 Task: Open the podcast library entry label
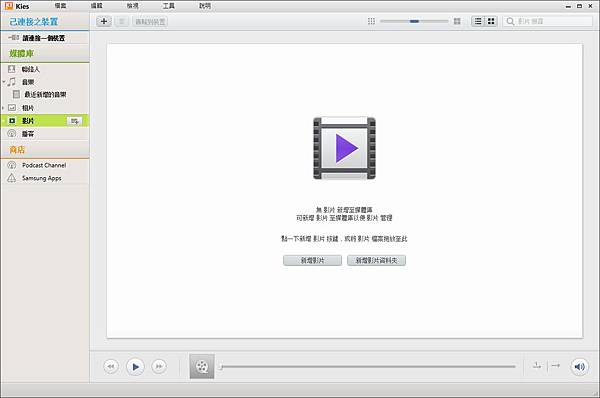[28, 134]
